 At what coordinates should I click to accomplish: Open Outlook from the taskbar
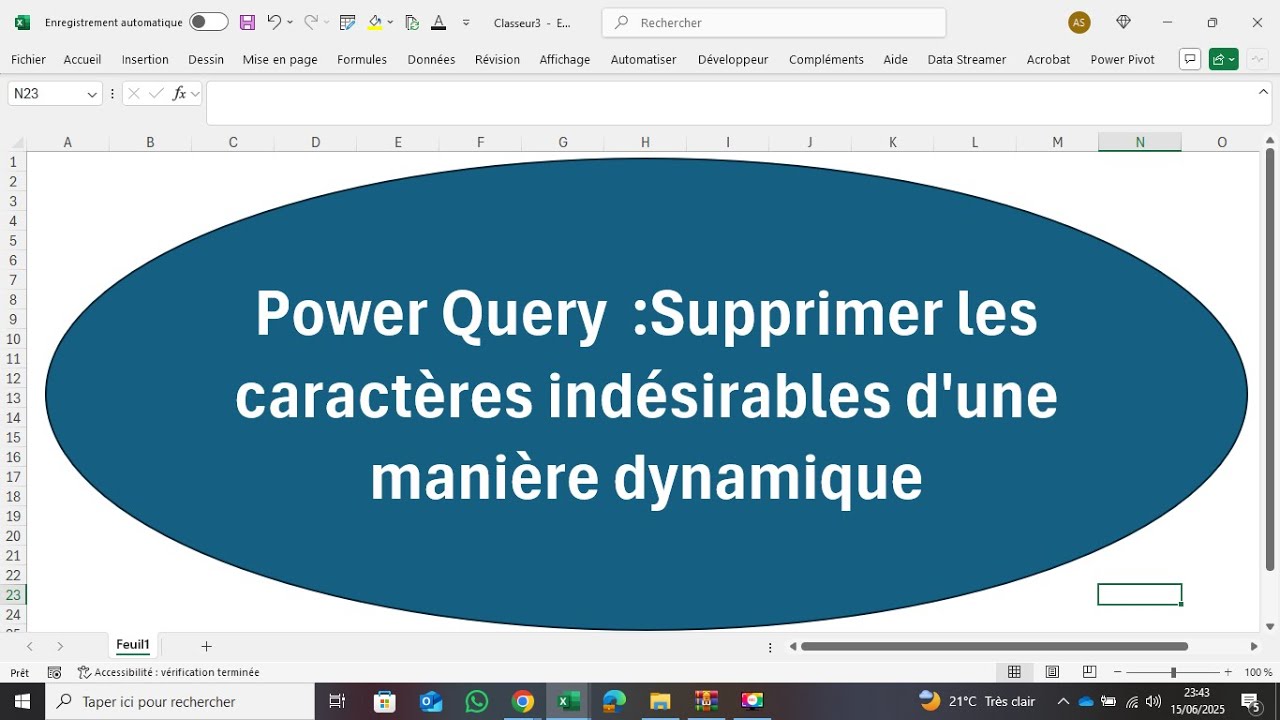click(431, 701)
